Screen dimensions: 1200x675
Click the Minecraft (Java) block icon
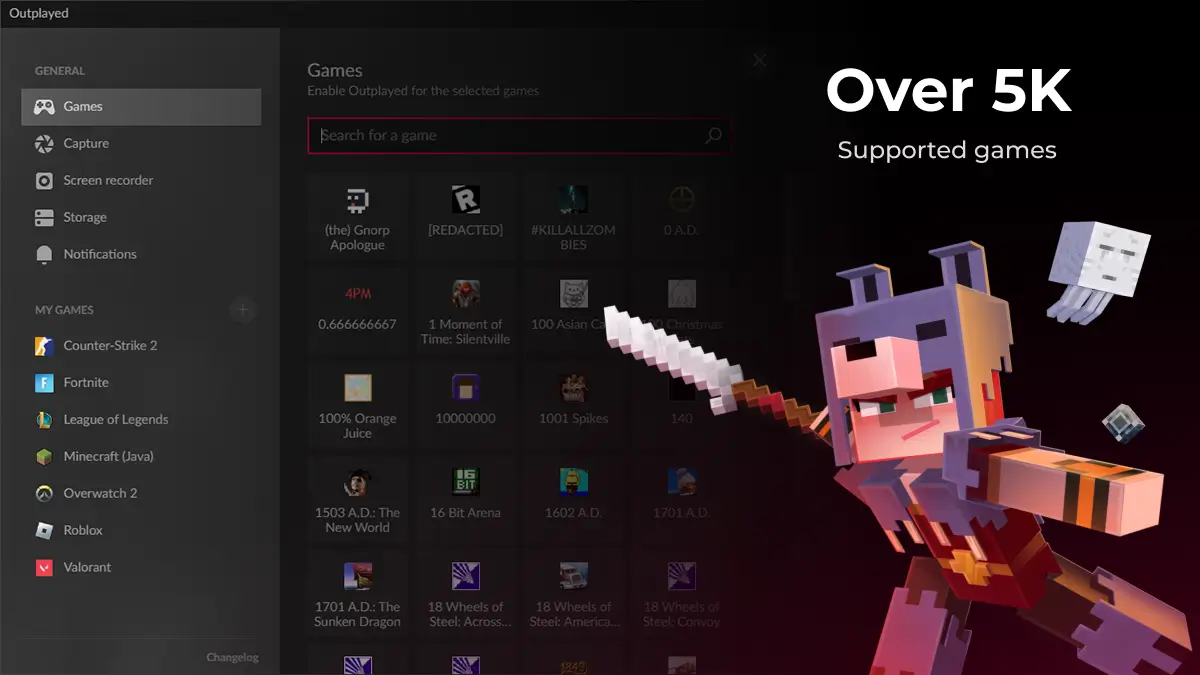pos(44,457)
